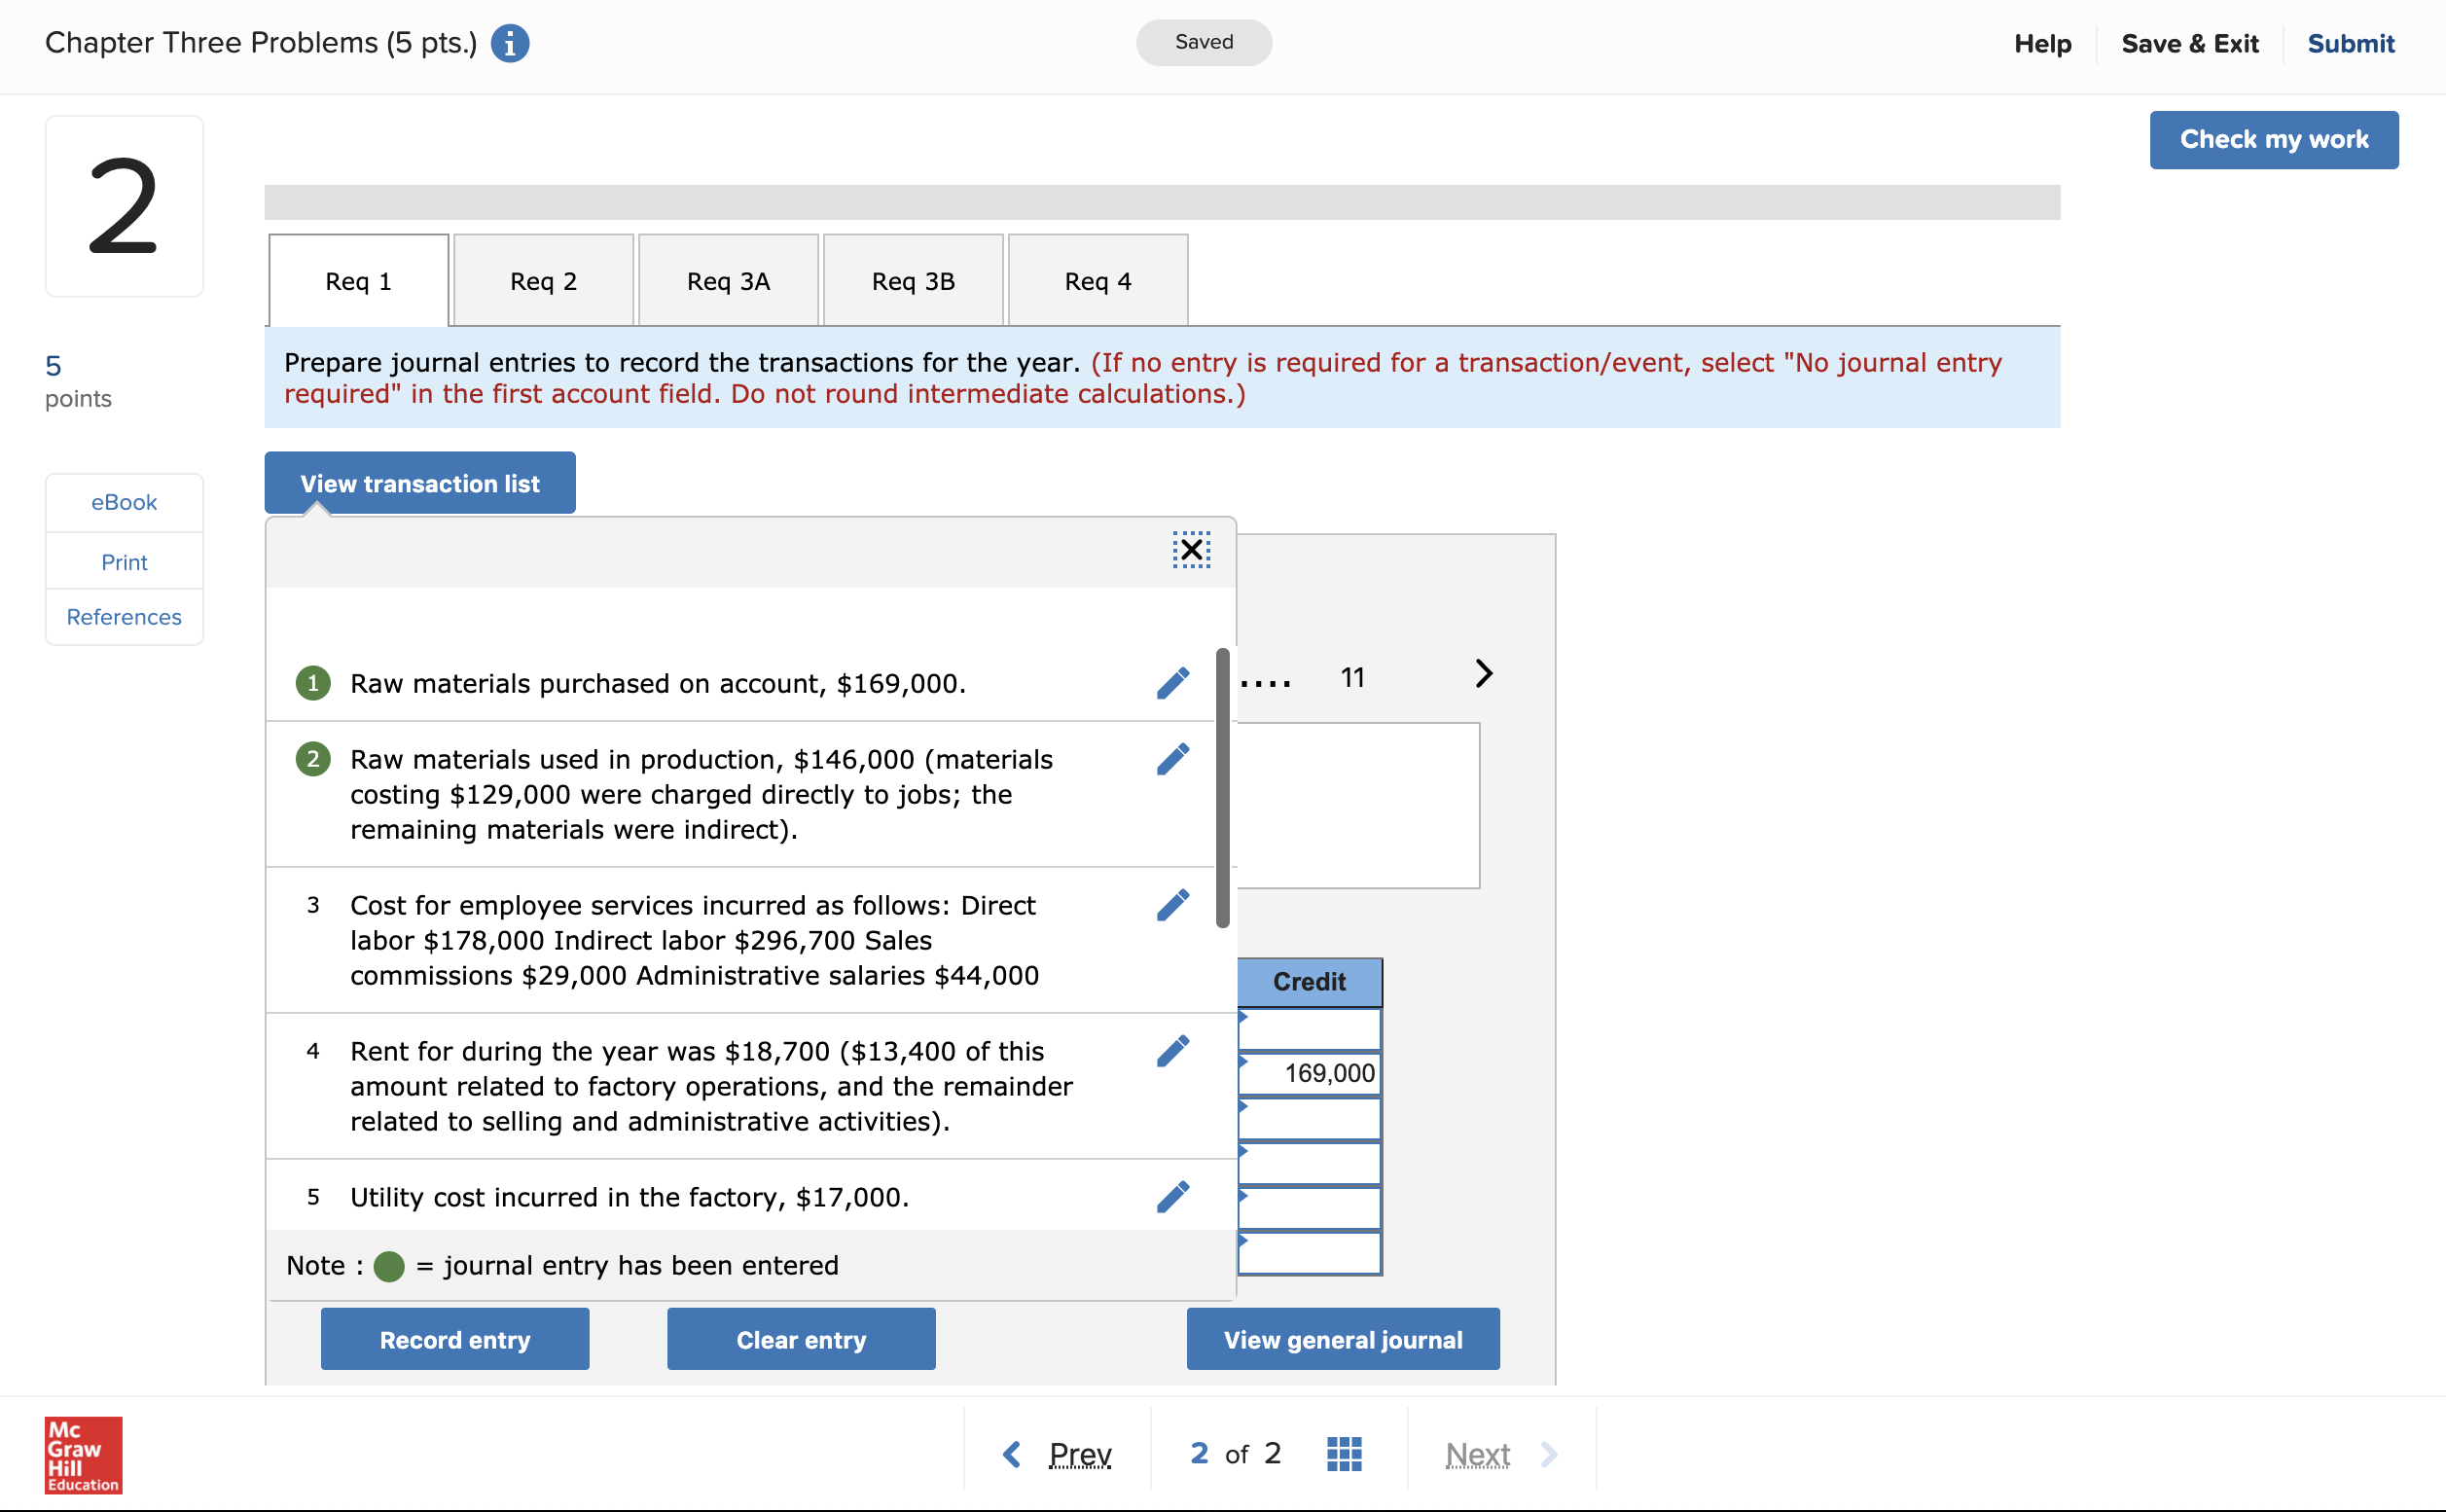Open View general journal
The width and height of the screenshot is (2446, 1512).
[1342, 1340]
